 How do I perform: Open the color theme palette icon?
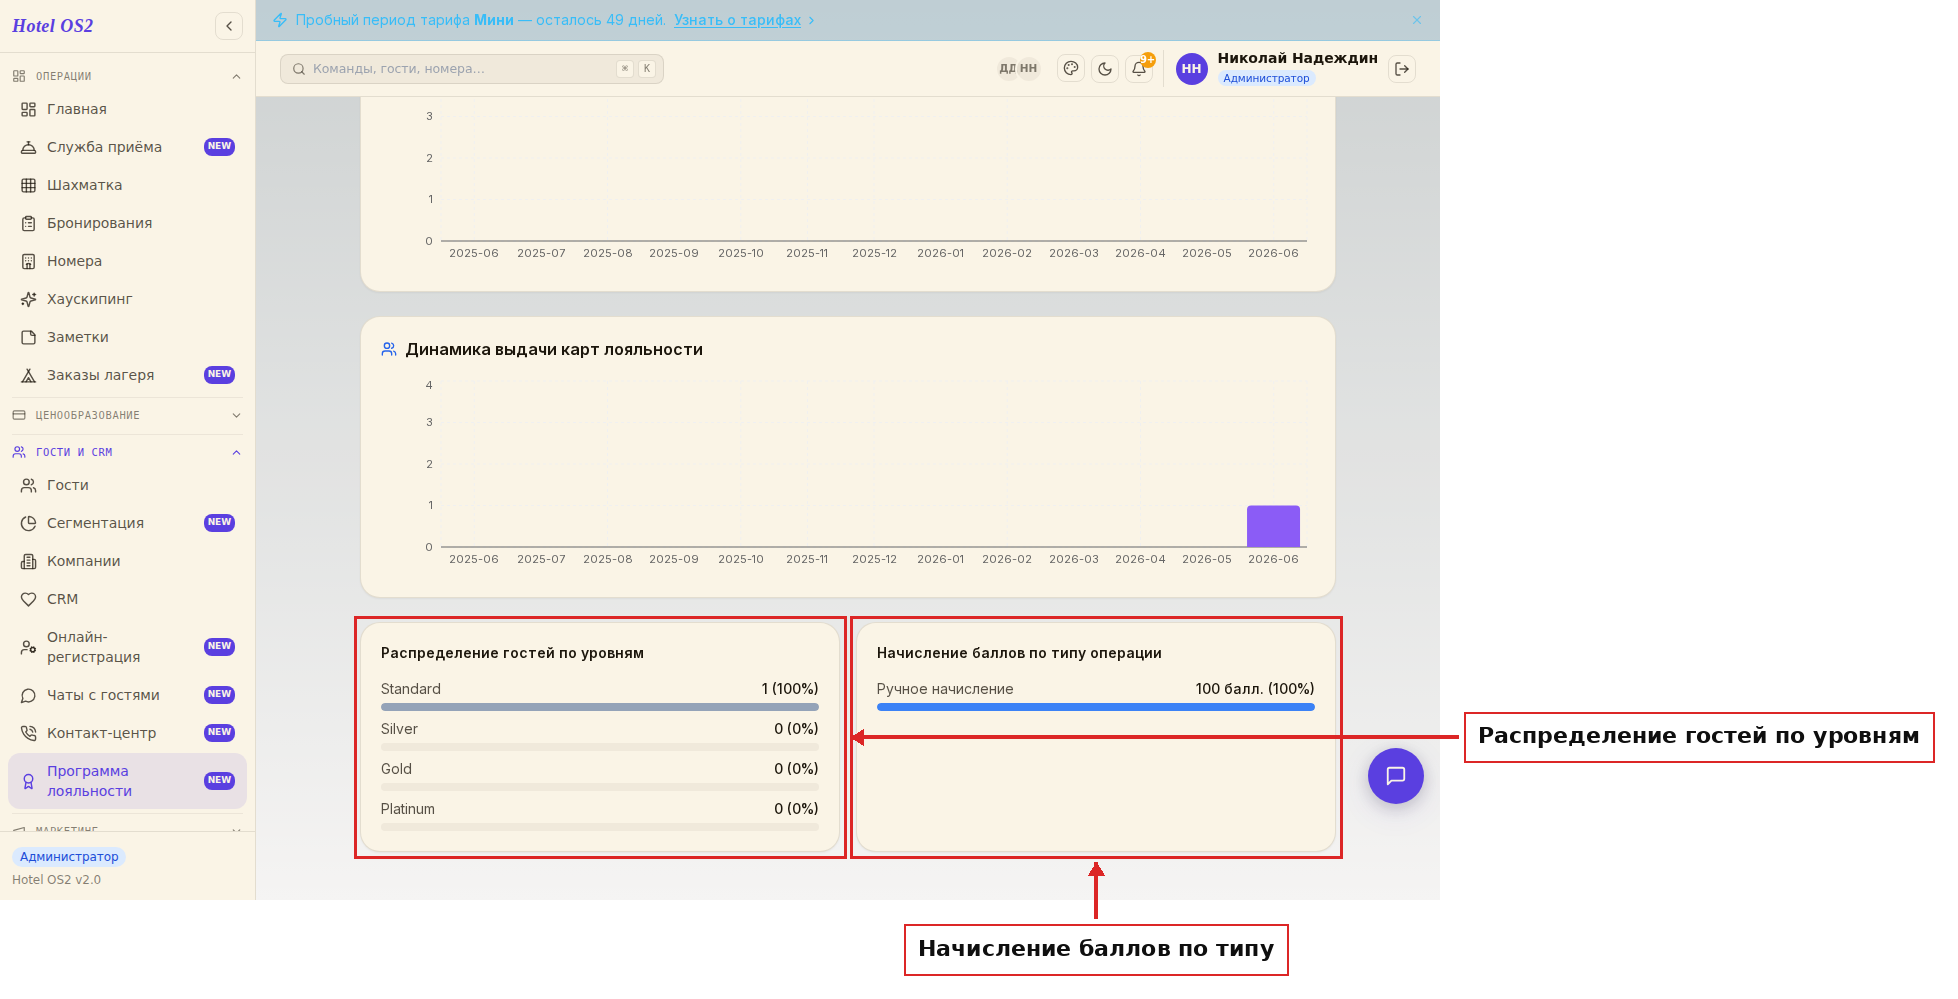pos(1071,69)
